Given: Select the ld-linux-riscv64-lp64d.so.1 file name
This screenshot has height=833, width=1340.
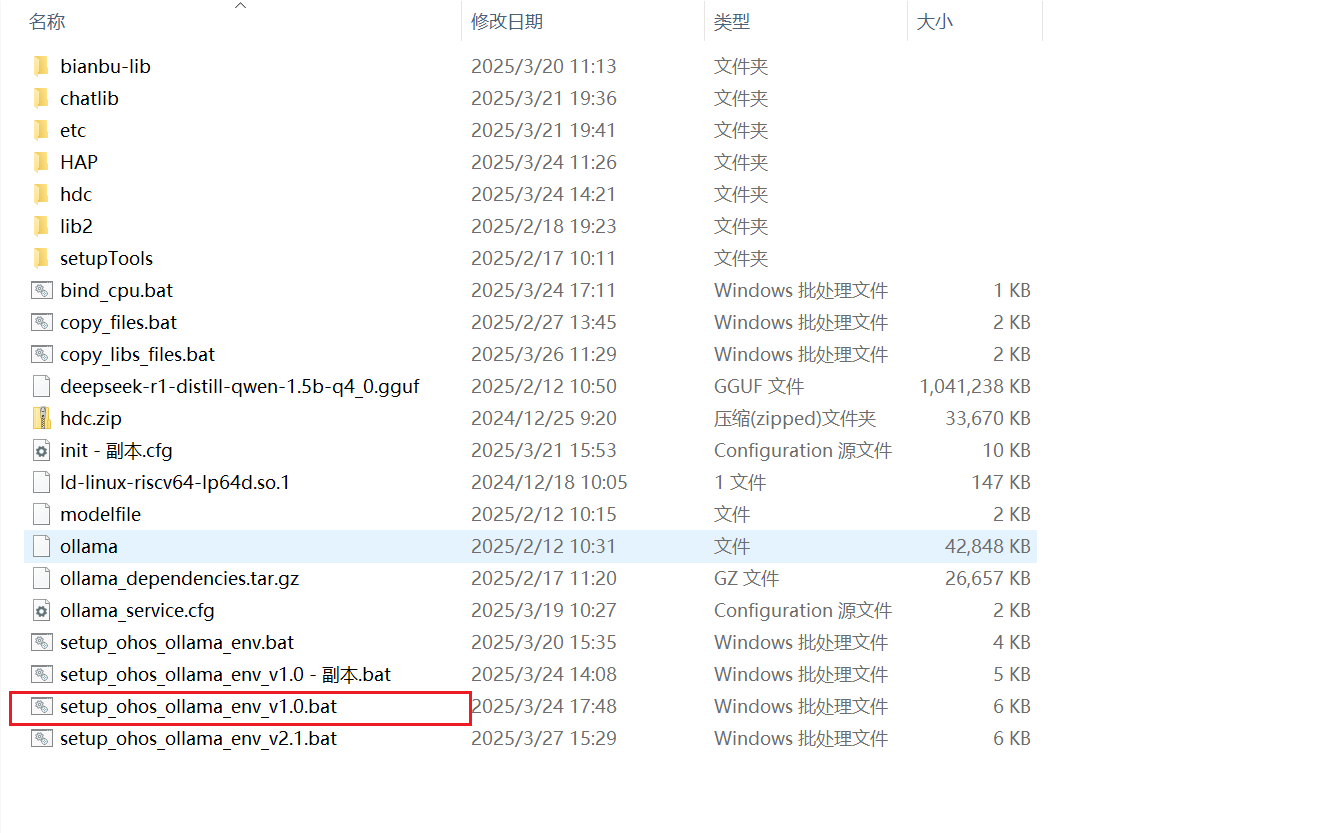Looking at the screenshot, I should point(175,482).
